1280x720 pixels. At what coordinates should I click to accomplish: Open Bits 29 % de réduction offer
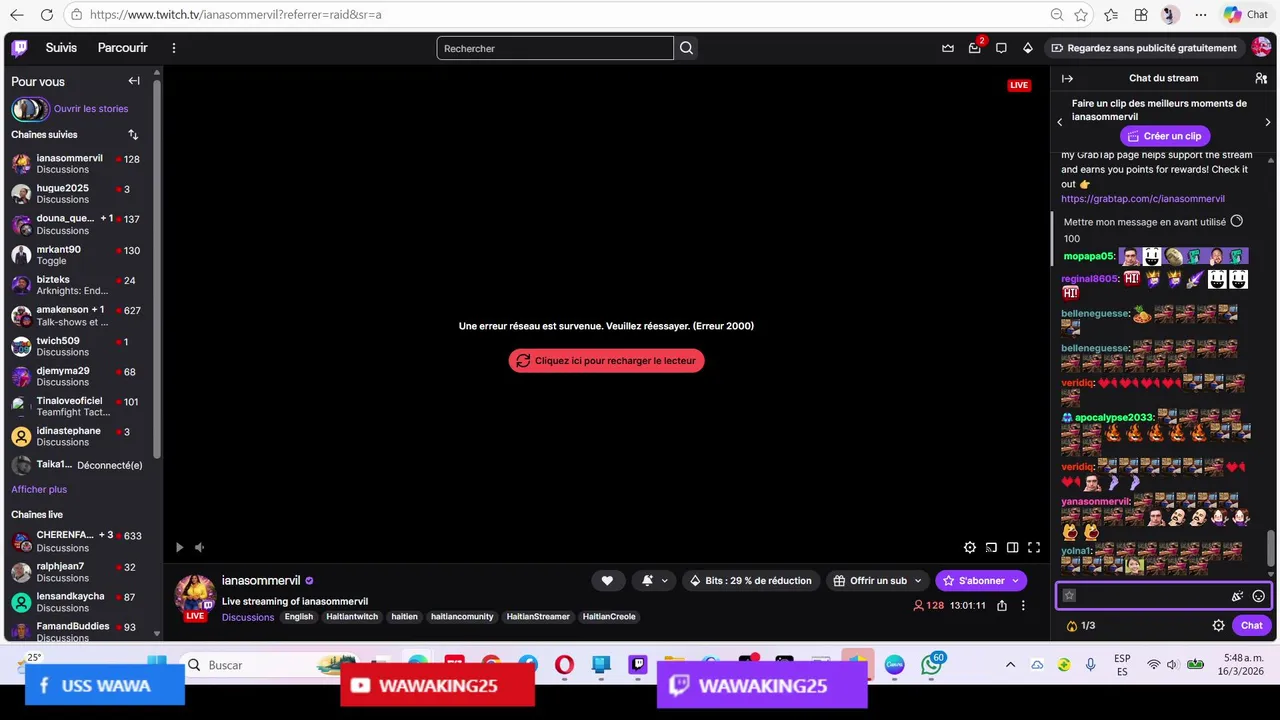click(750, 581)
